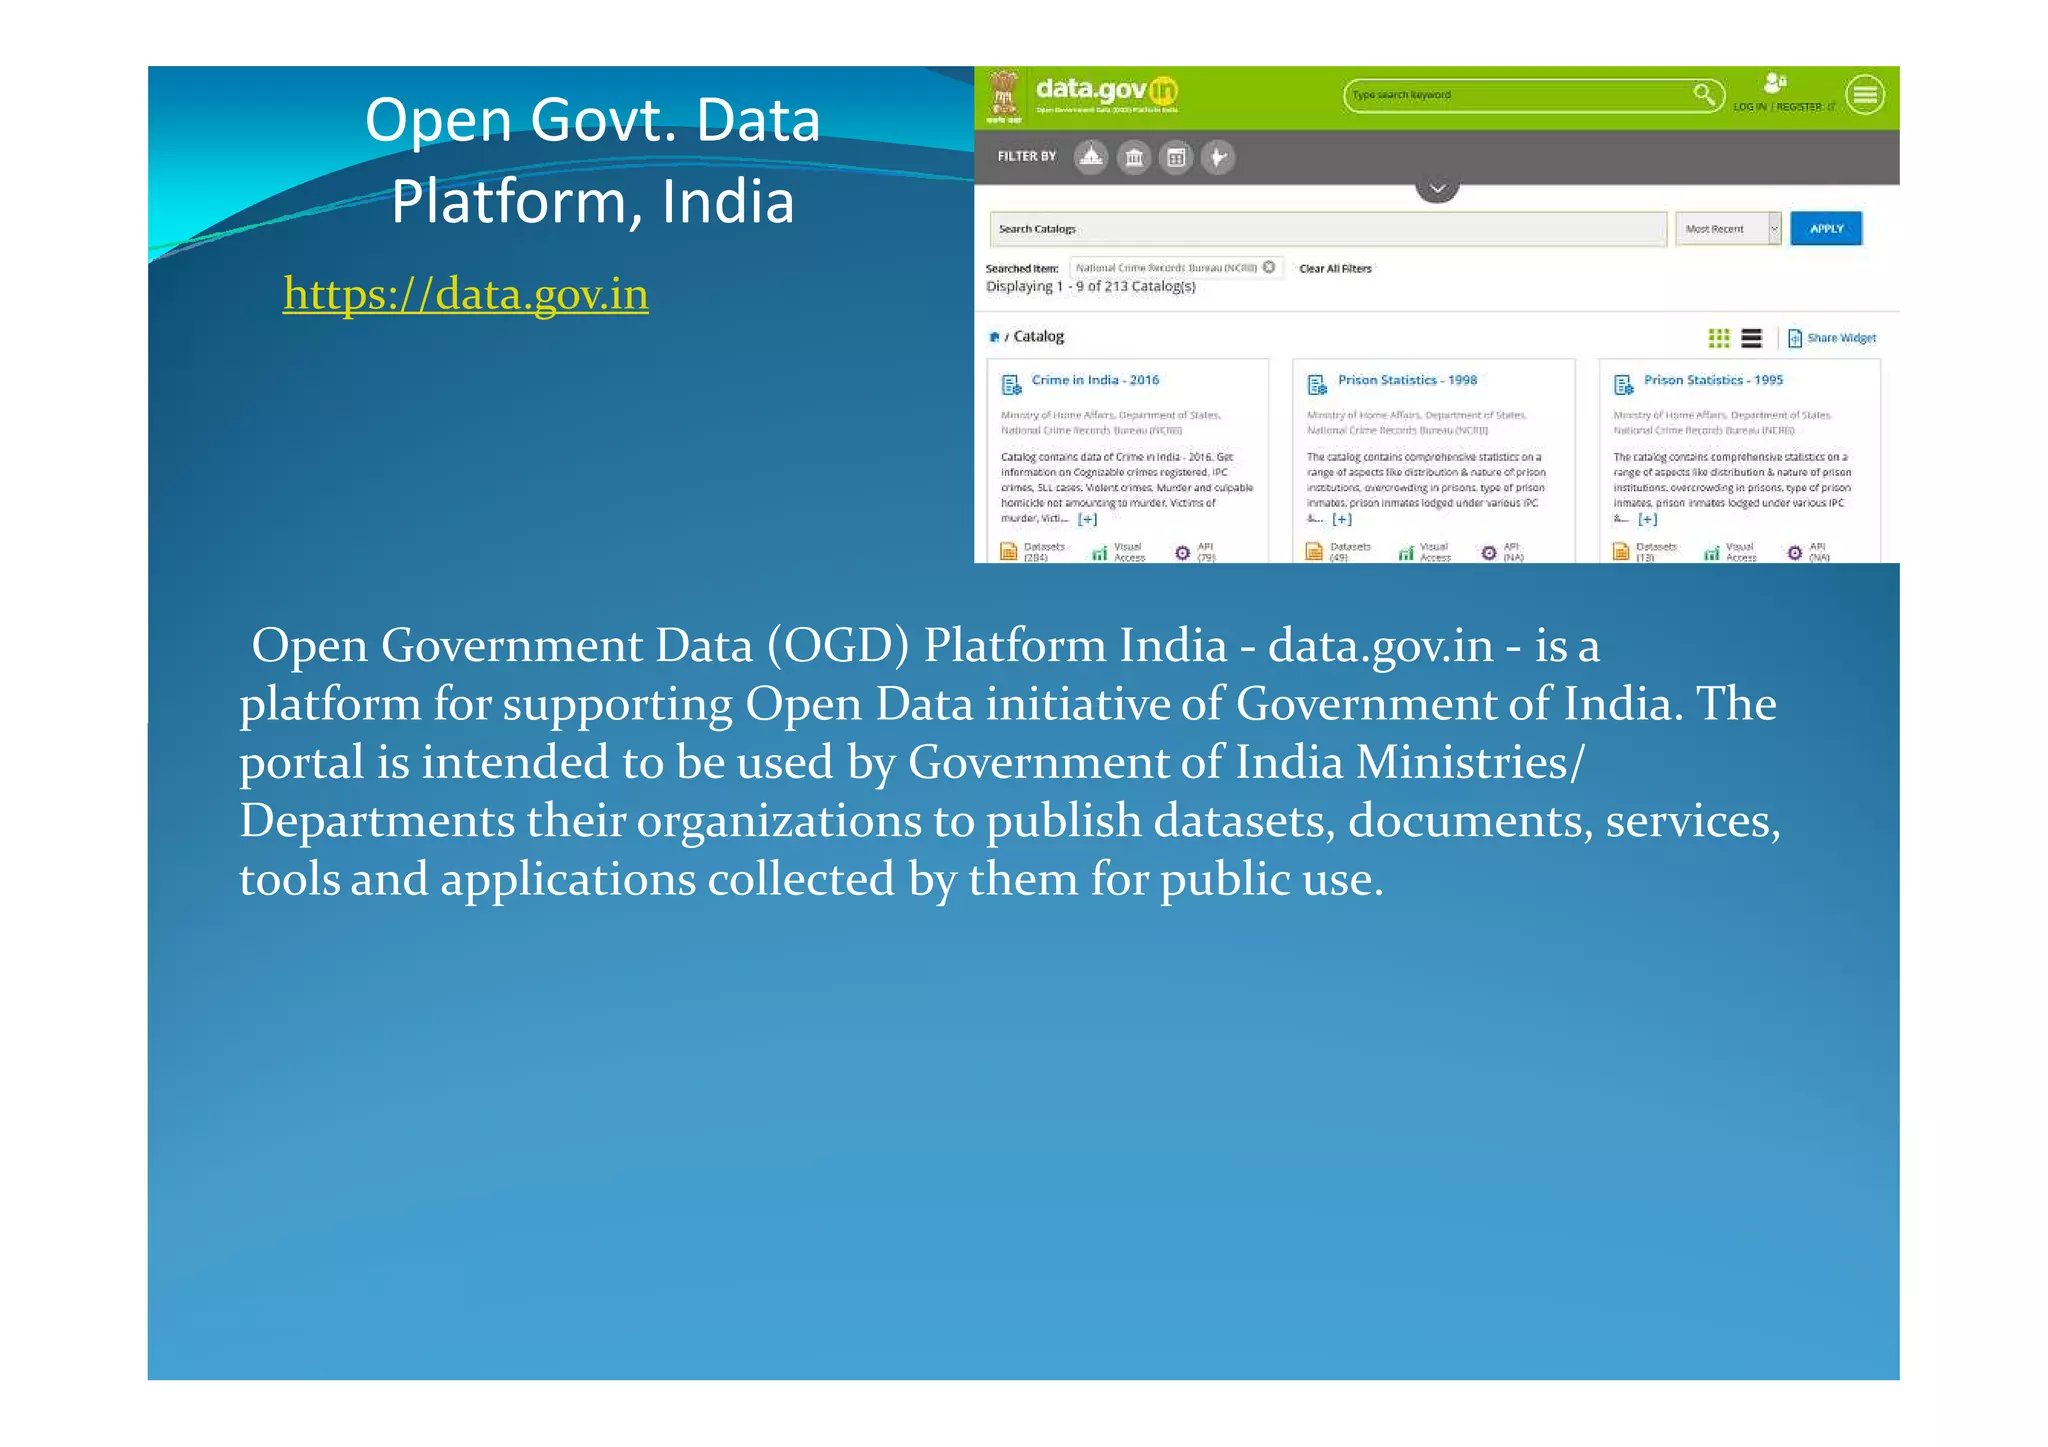
Task: Click the catalog icon beside Prison Statistics - 1998
Action: 1317,384
